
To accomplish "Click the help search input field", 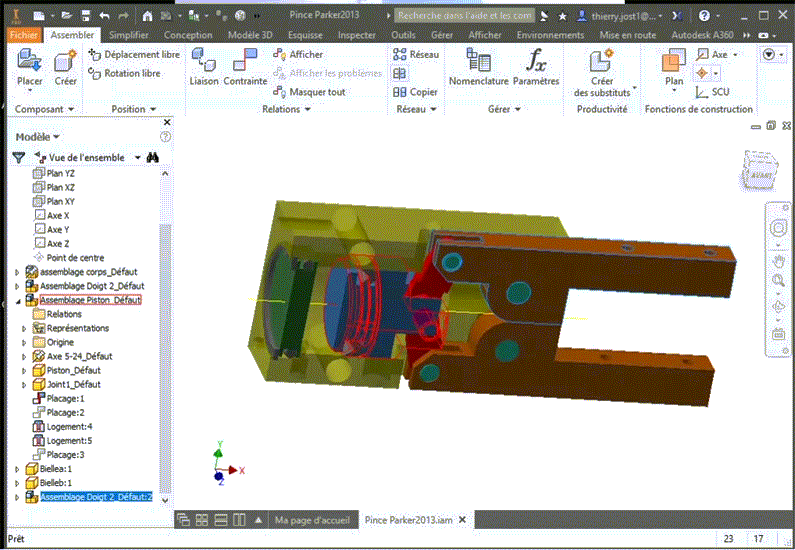I will coord(464,16).
